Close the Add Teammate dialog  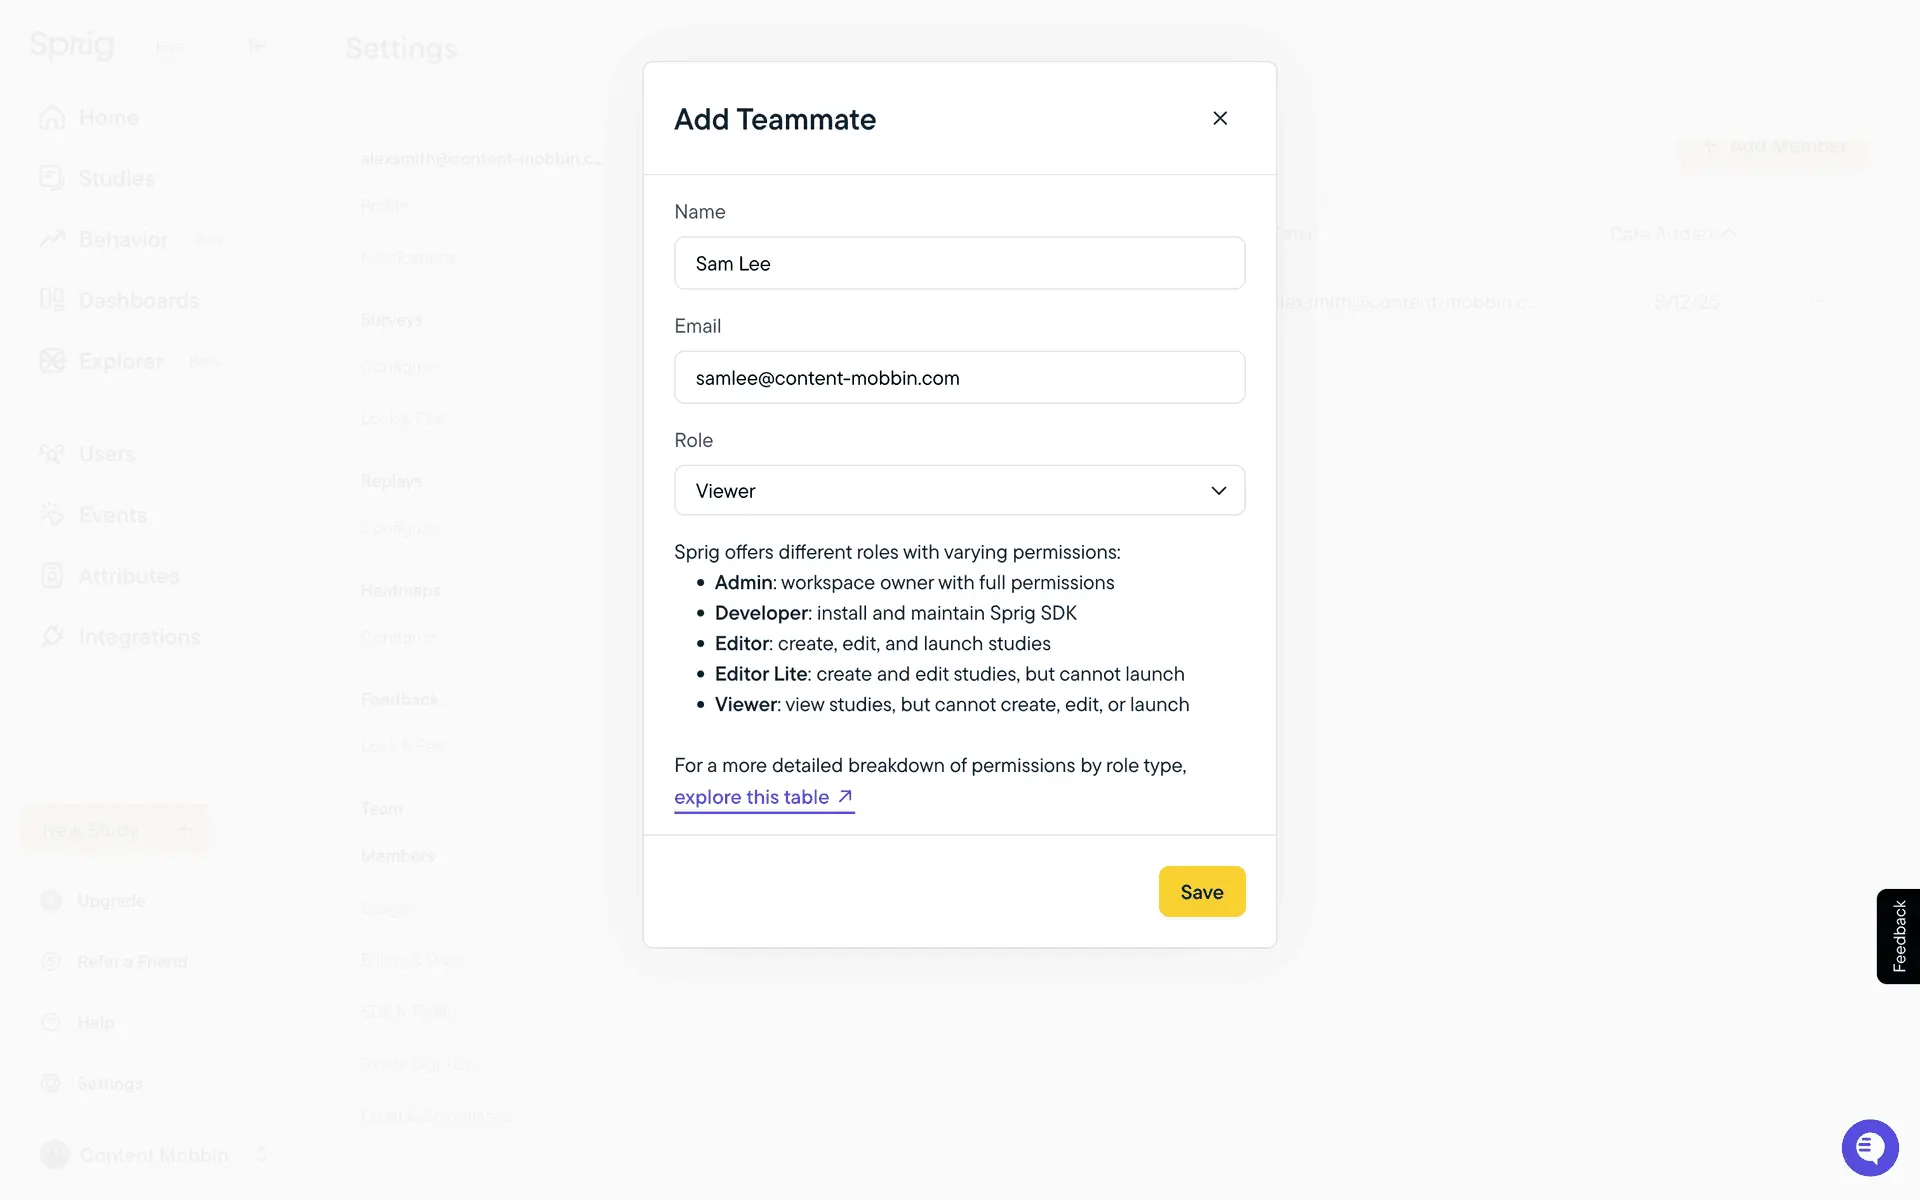pyautogui.click(x=1220, y=118)
